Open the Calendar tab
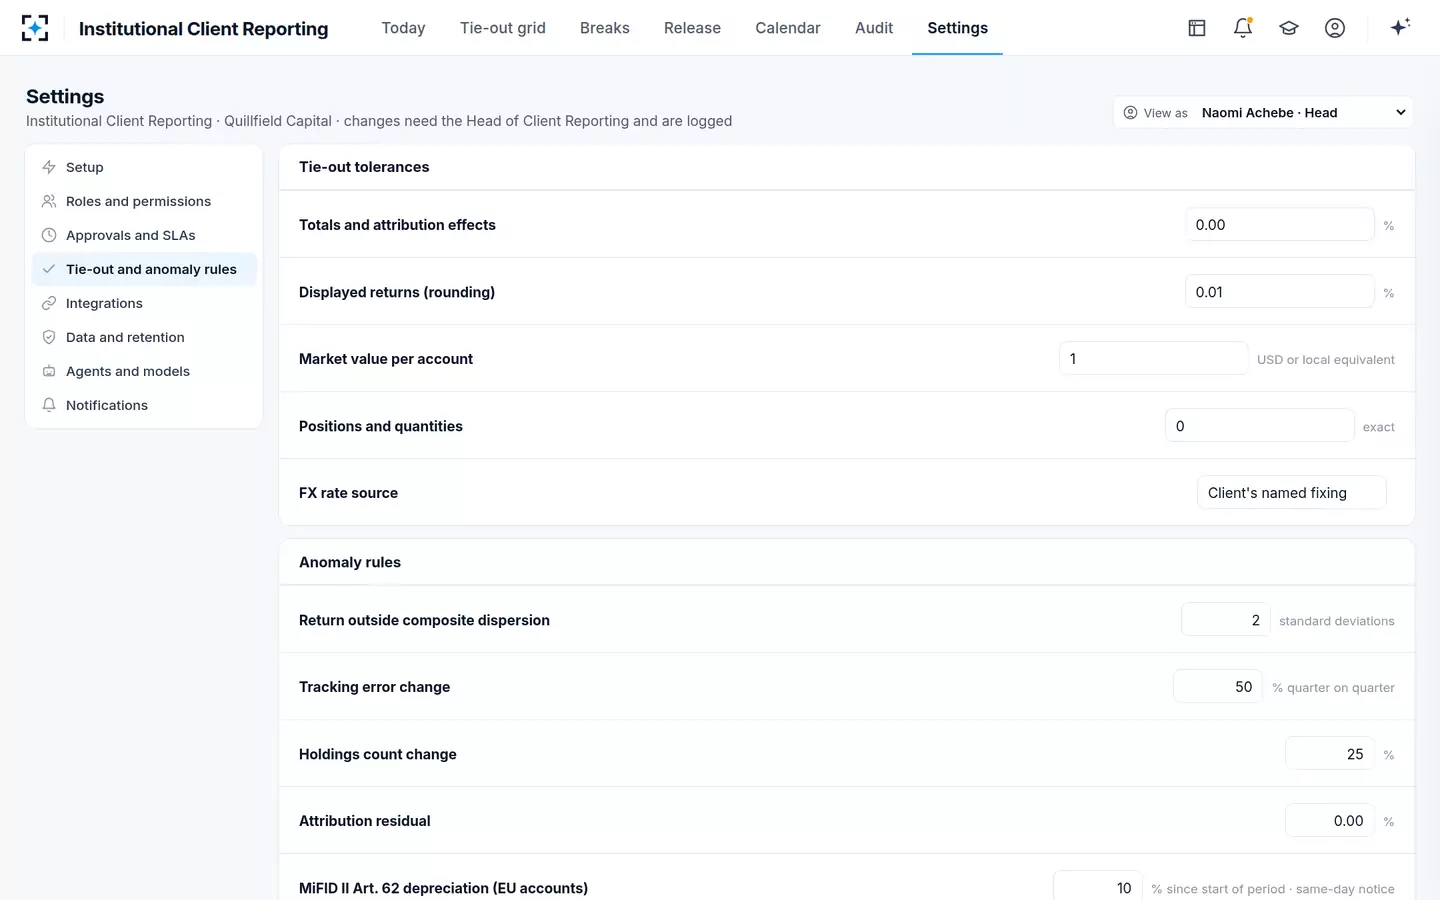This screenshot has height=900, width=1440. click(x=788, y=28)
